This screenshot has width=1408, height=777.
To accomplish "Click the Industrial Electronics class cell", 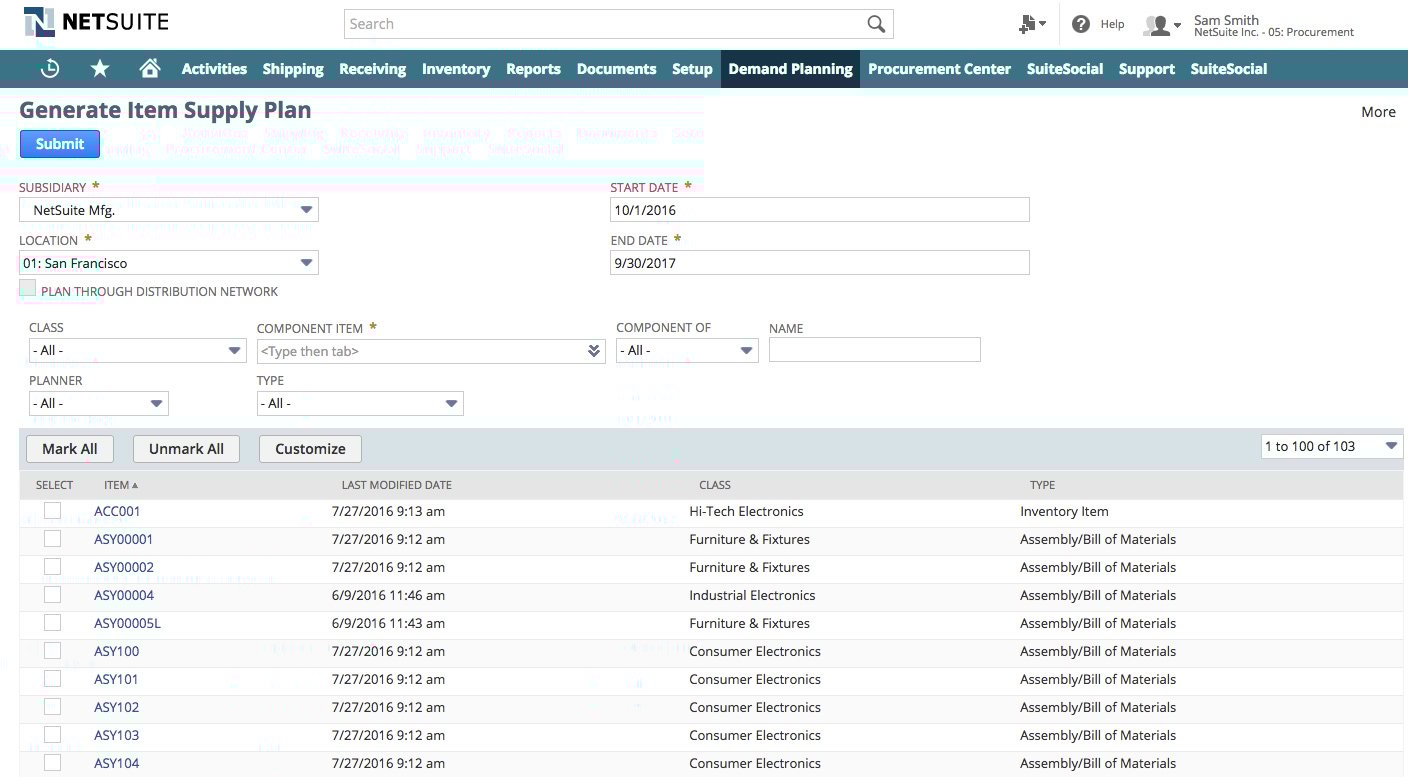I will [752, 595].
